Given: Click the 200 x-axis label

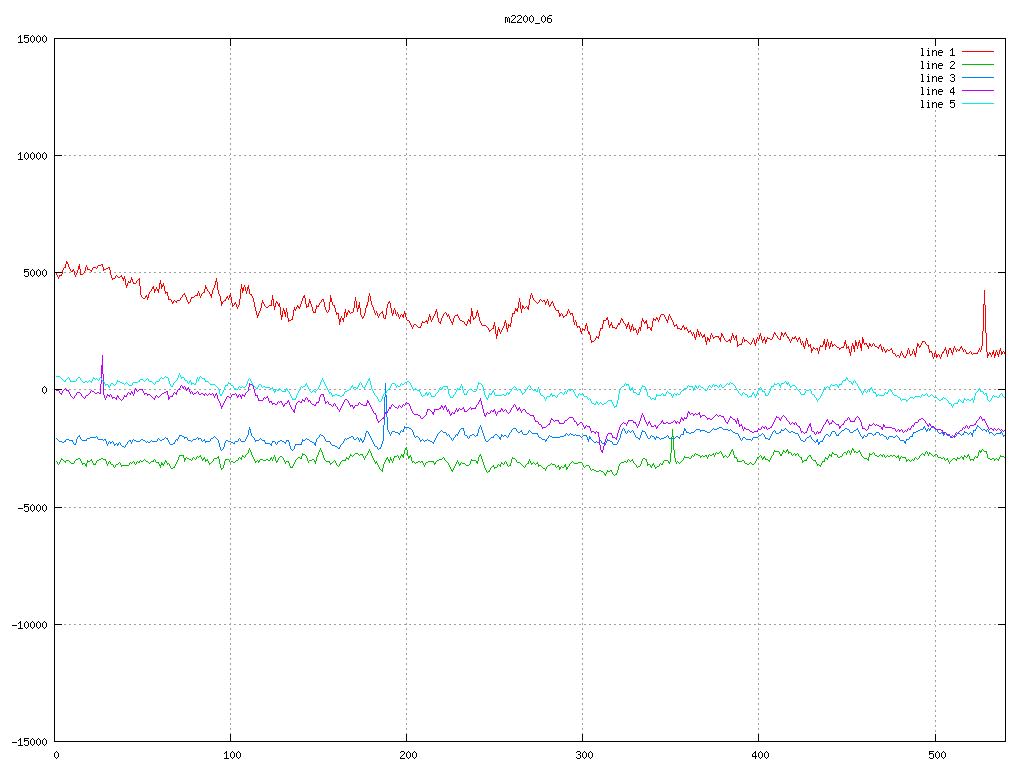Looking at the screenshot, I should point(408,756).
